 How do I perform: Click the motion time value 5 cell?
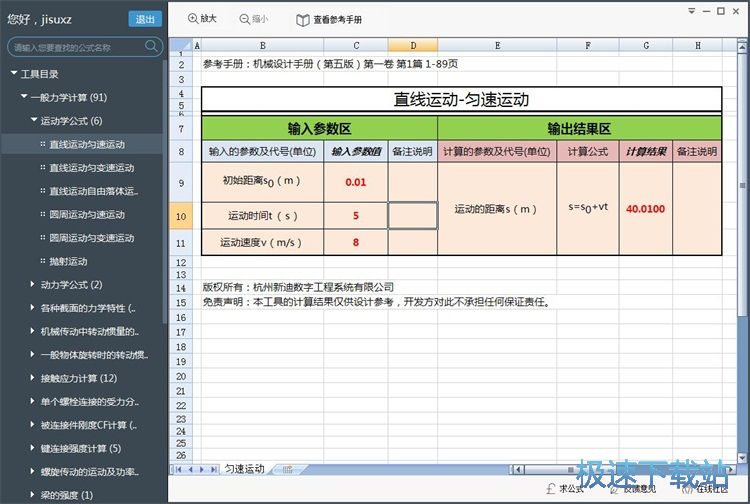coord(355,216)
